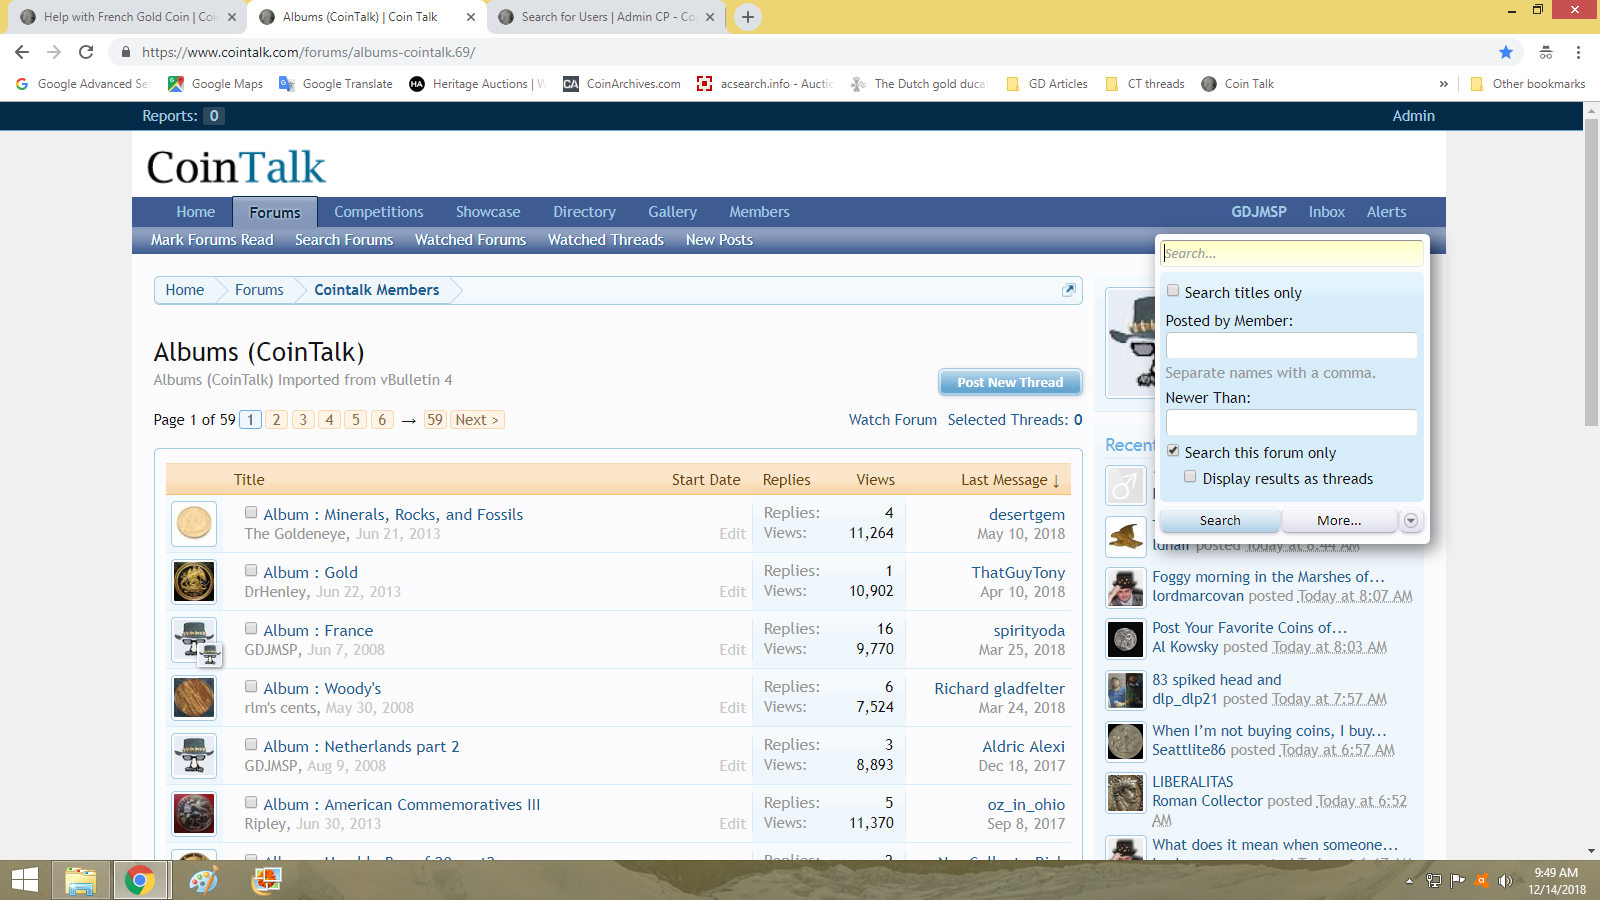Click Watch Forum link

893,420
